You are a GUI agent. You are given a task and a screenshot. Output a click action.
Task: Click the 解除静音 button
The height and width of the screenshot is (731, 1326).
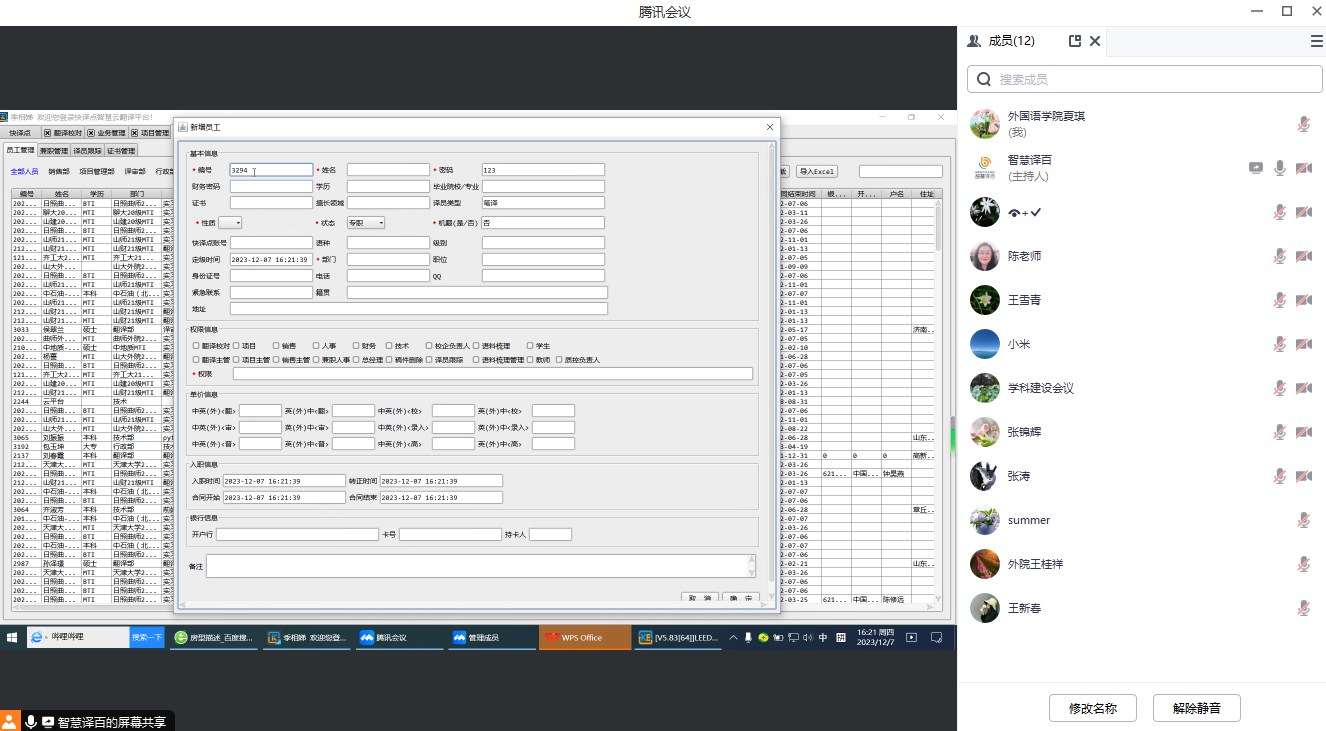[x=1197, y=708]
